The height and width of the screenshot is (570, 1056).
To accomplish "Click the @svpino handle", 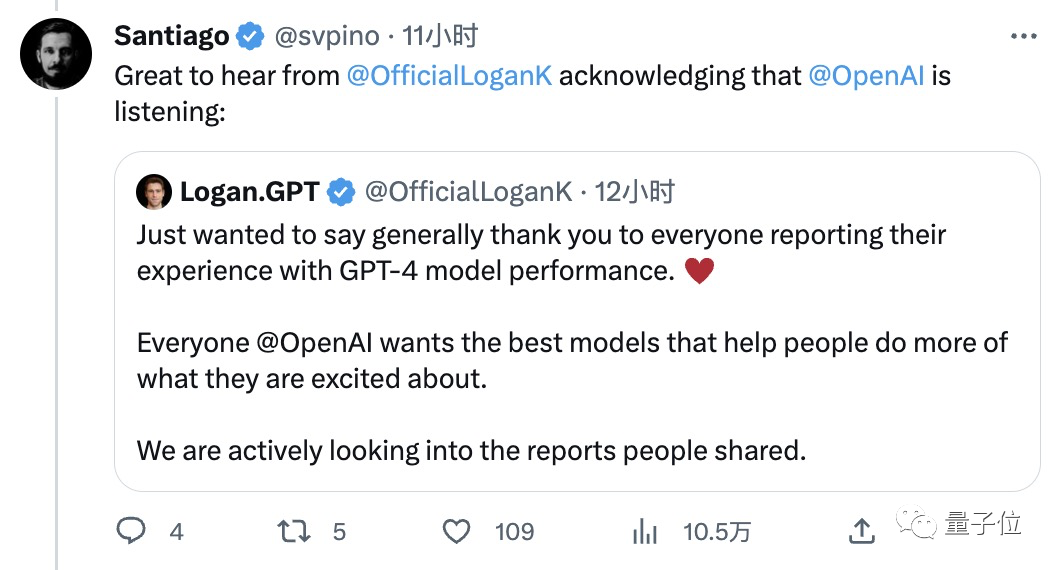I will tap(327, 37).
